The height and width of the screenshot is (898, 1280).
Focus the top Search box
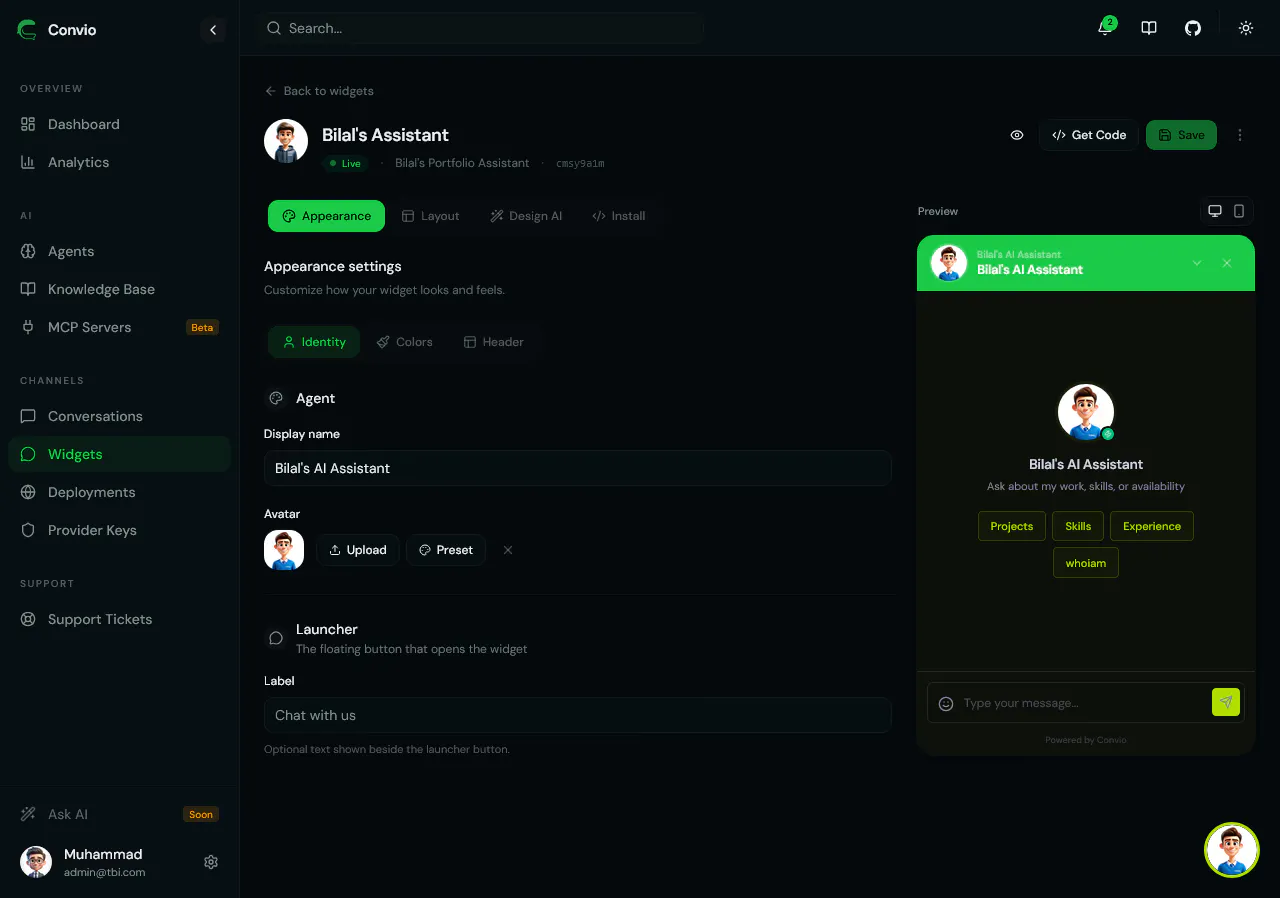[480, 28]
